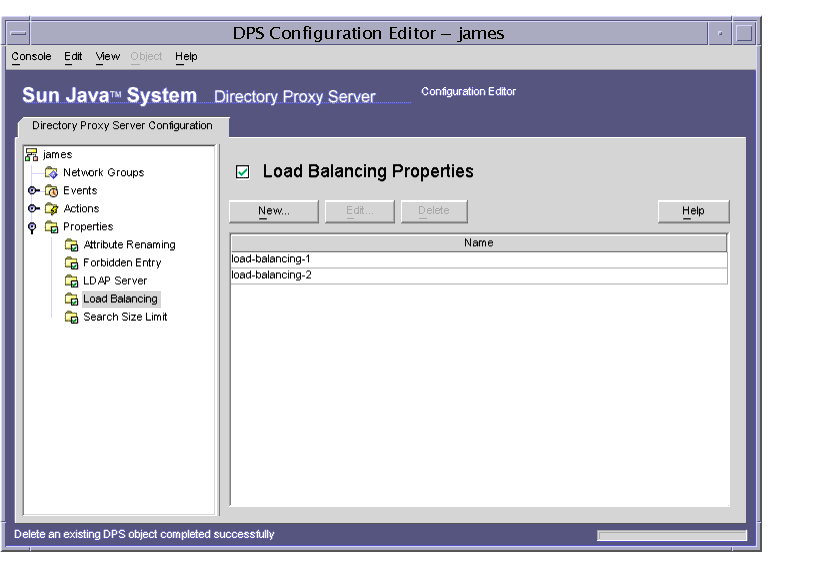Click the Sun Java System banner text

tap(110, 95)
